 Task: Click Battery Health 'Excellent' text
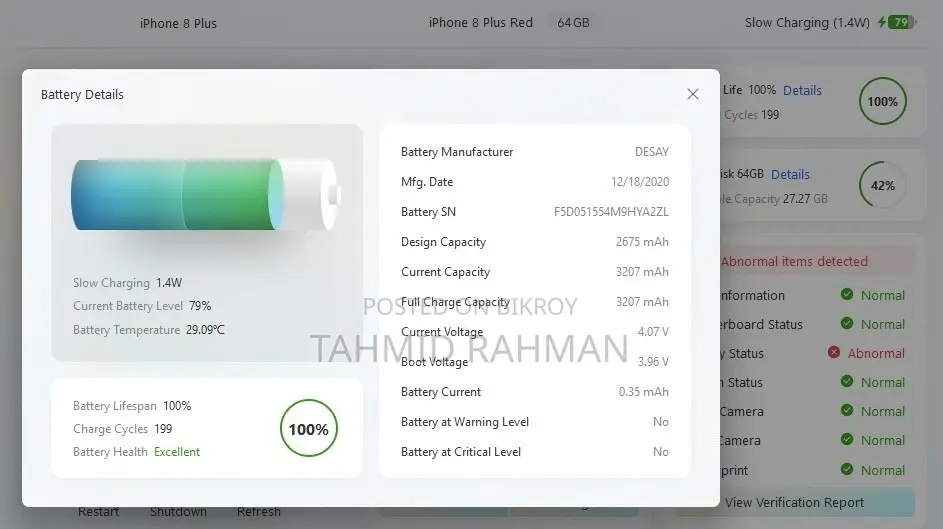point(177,452)
